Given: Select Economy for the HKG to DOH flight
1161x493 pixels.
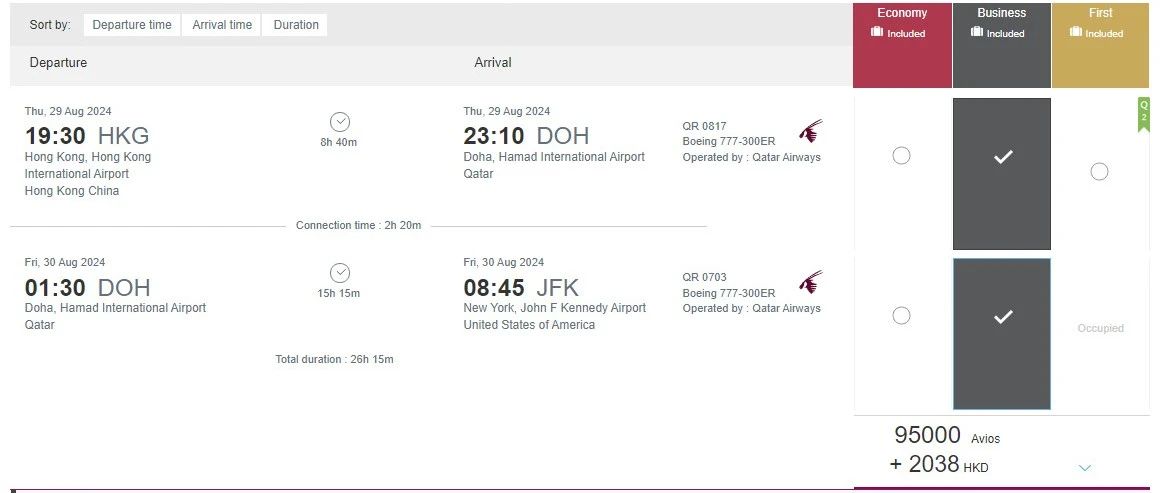Looking at the screenshot, I should [x=901, y=156].
